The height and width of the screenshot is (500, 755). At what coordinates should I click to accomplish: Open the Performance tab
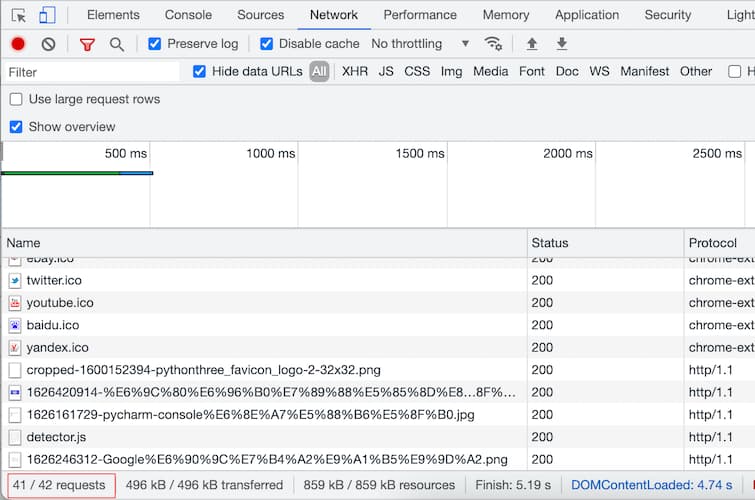[420, 15]
